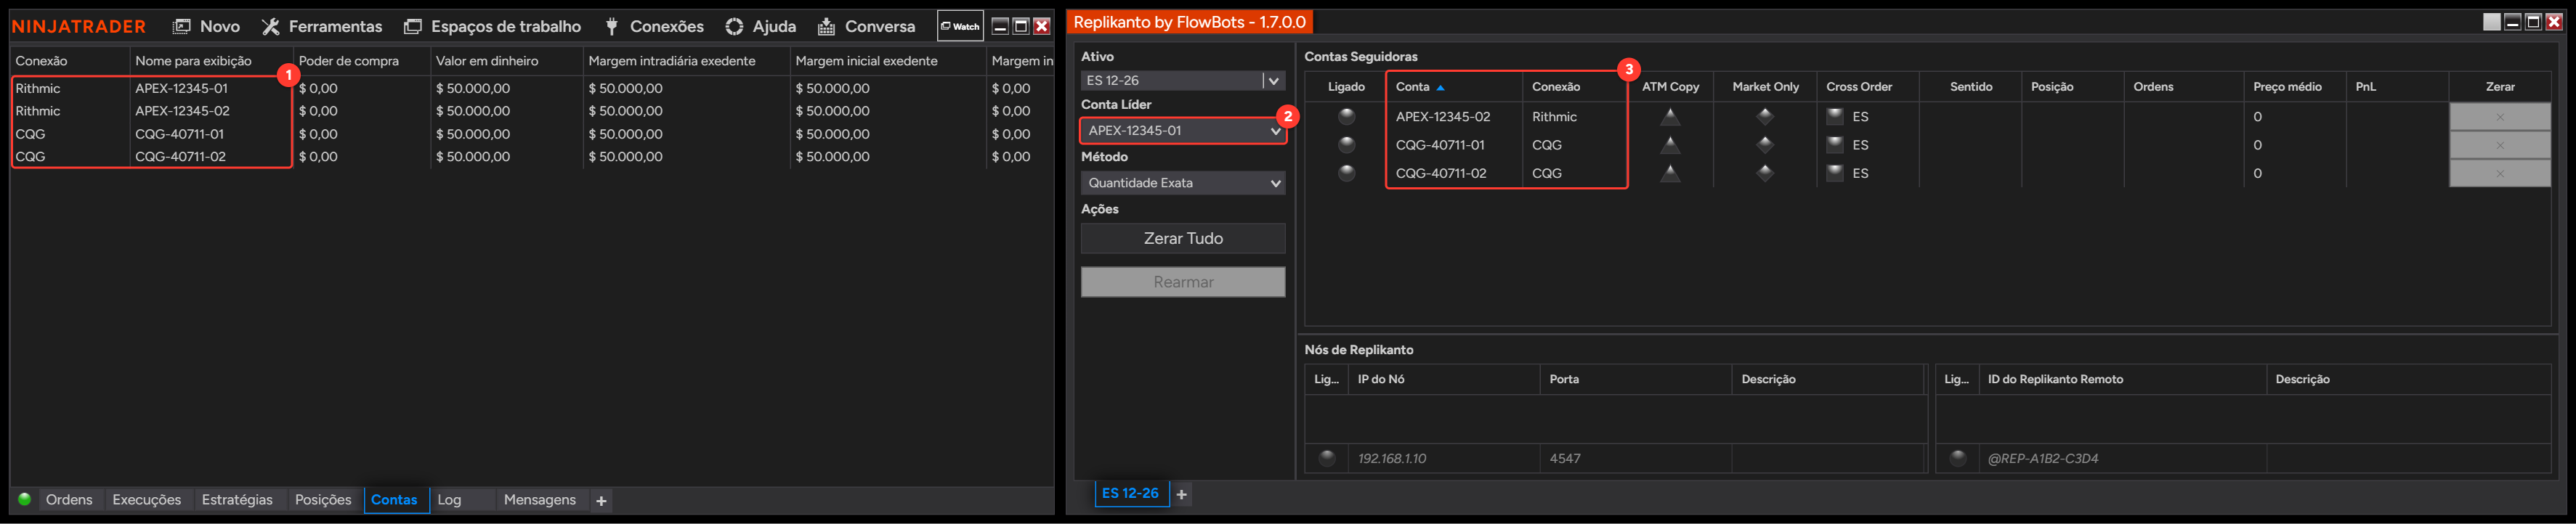This screenshot has height=524, width=2576.
Task: Toggle Ligado for CQG-40711-01
Action: (1346, 144)
